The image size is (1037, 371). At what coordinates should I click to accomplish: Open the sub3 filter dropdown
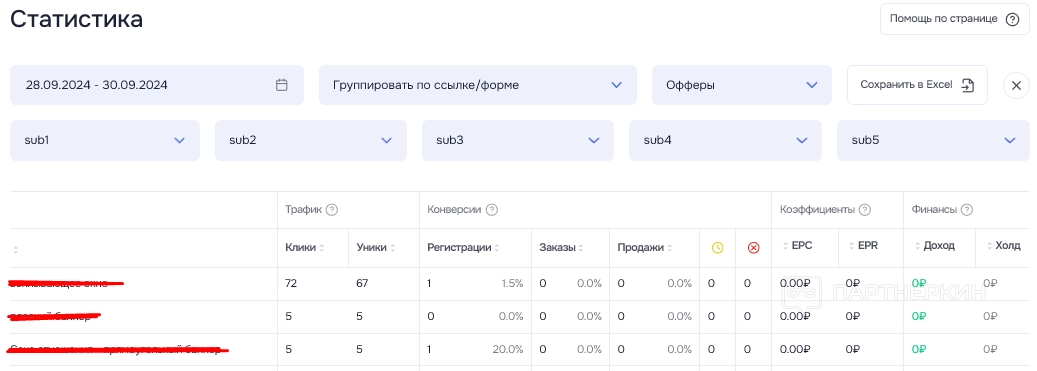[518, 140]
